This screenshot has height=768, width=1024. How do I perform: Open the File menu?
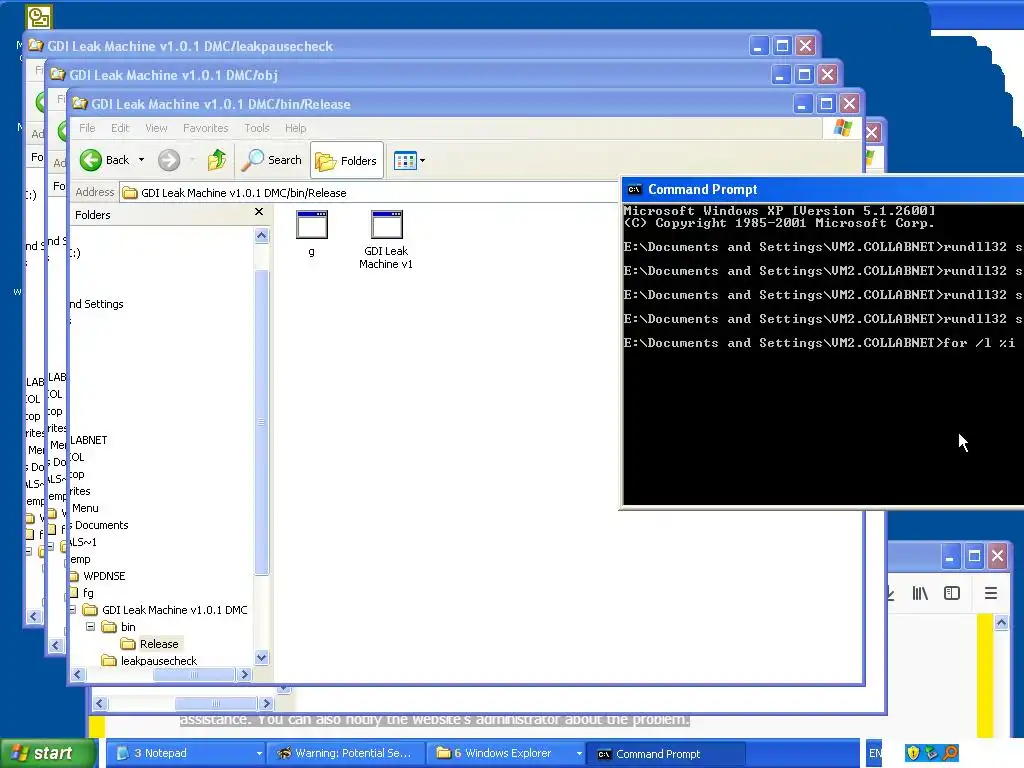87,128
